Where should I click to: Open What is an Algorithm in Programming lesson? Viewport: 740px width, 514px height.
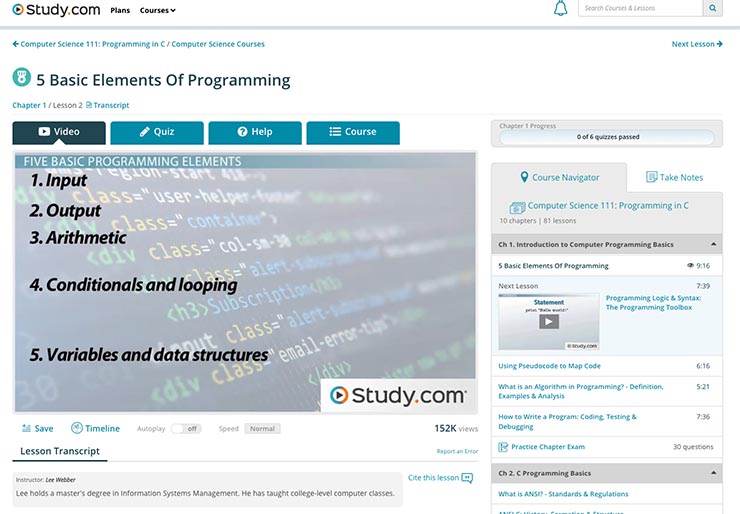point(580,391)
